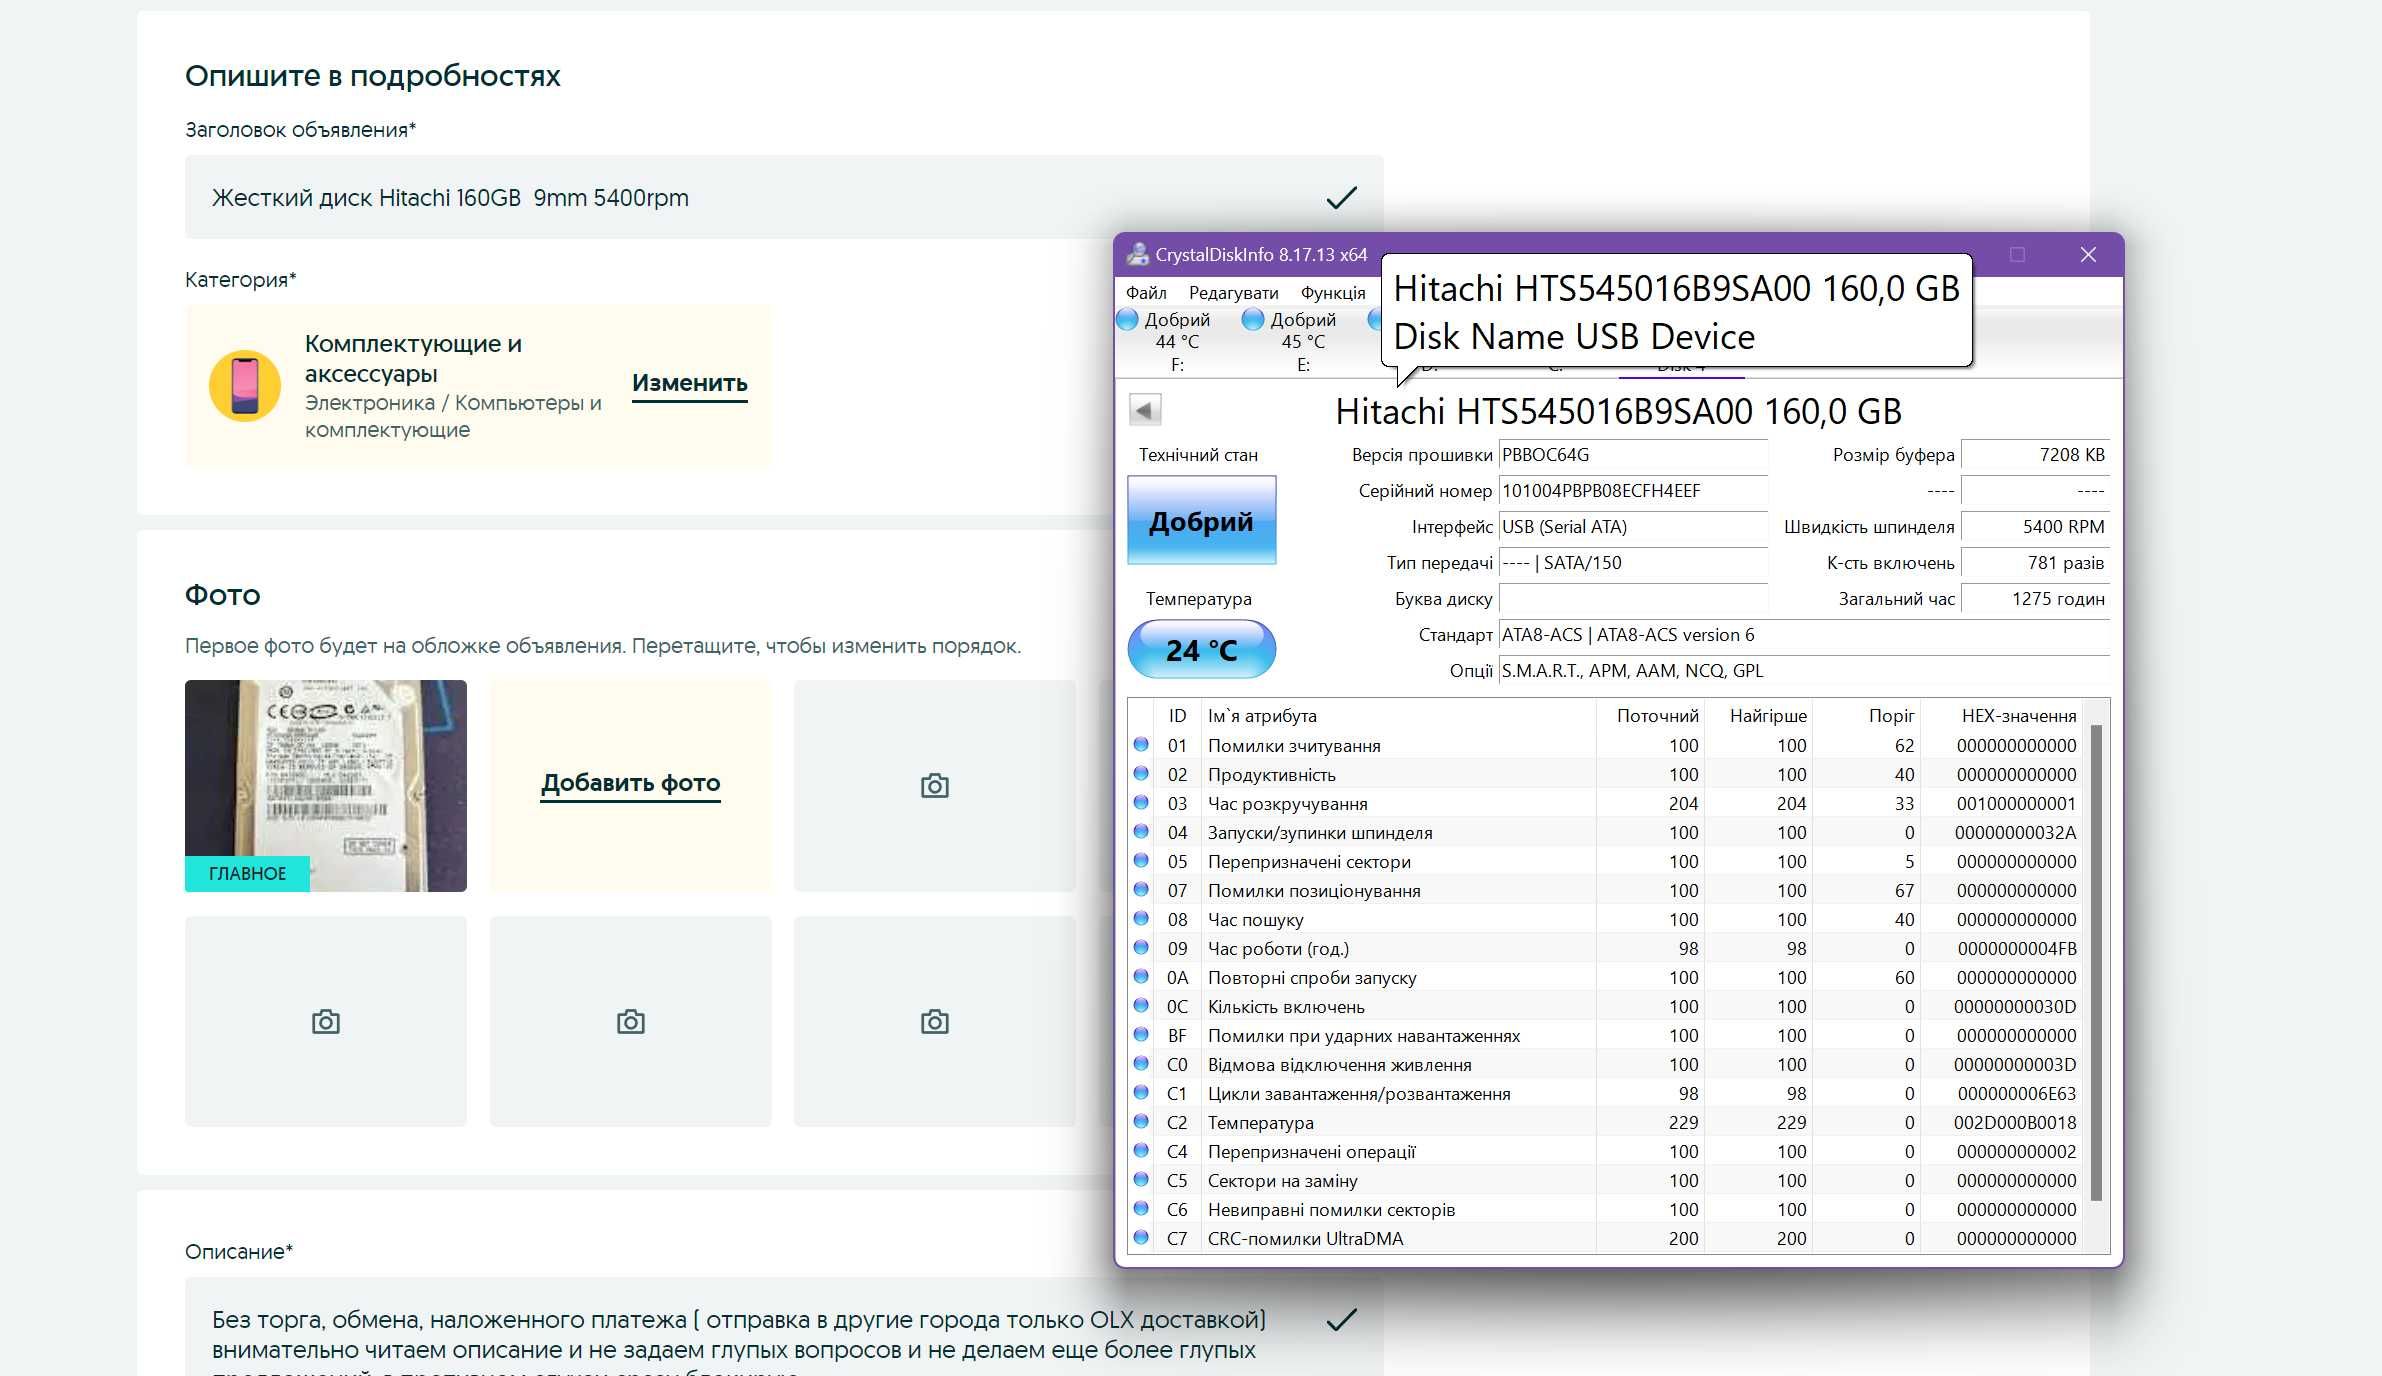Viewport: 2382px width, 1376px height.
Task: Select the Невиправні помилки секторів row
Action: point(1608,1209)
